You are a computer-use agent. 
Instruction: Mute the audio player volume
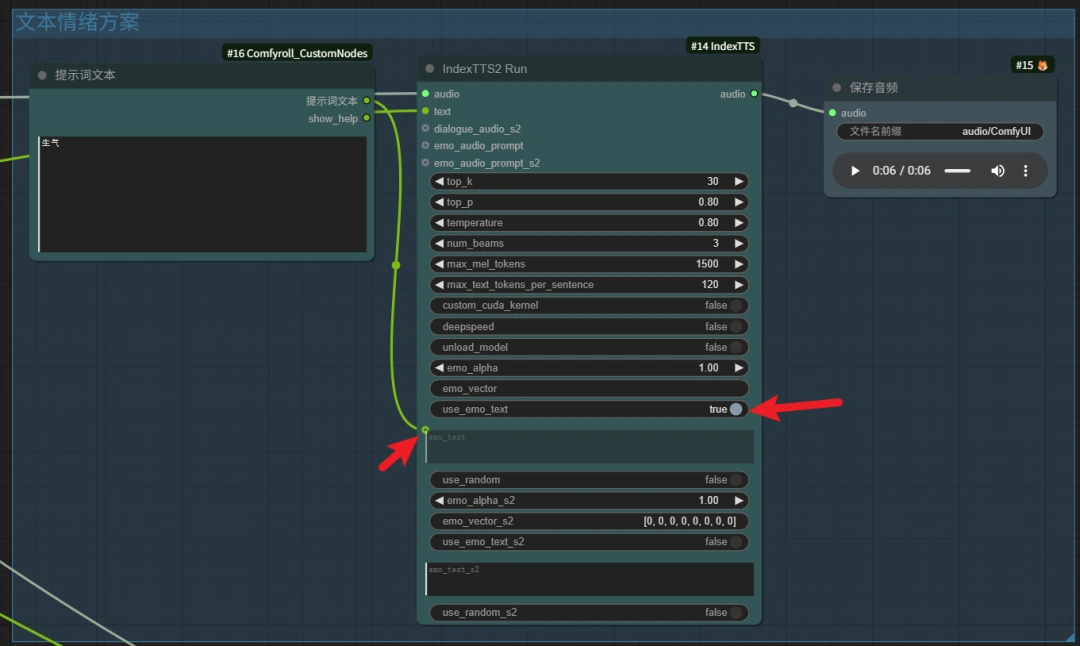[997, 171]
